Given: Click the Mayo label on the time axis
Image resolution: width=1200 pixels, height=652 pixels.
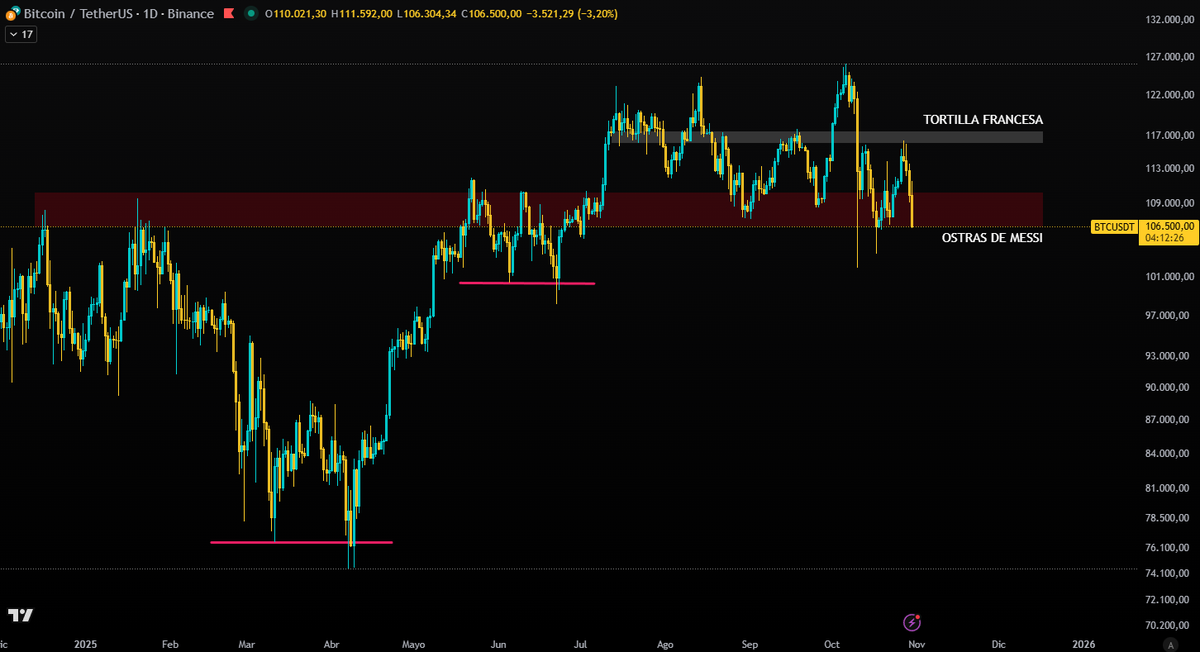Looking at the screenshot, I should coord(413,643).
